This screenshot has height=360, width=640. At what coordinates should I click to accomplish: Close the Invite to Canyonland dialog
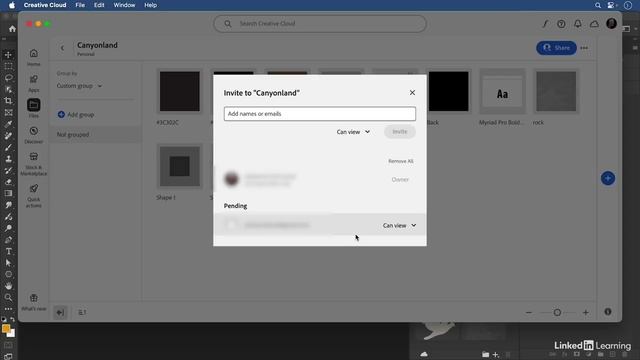coord(412,93)
